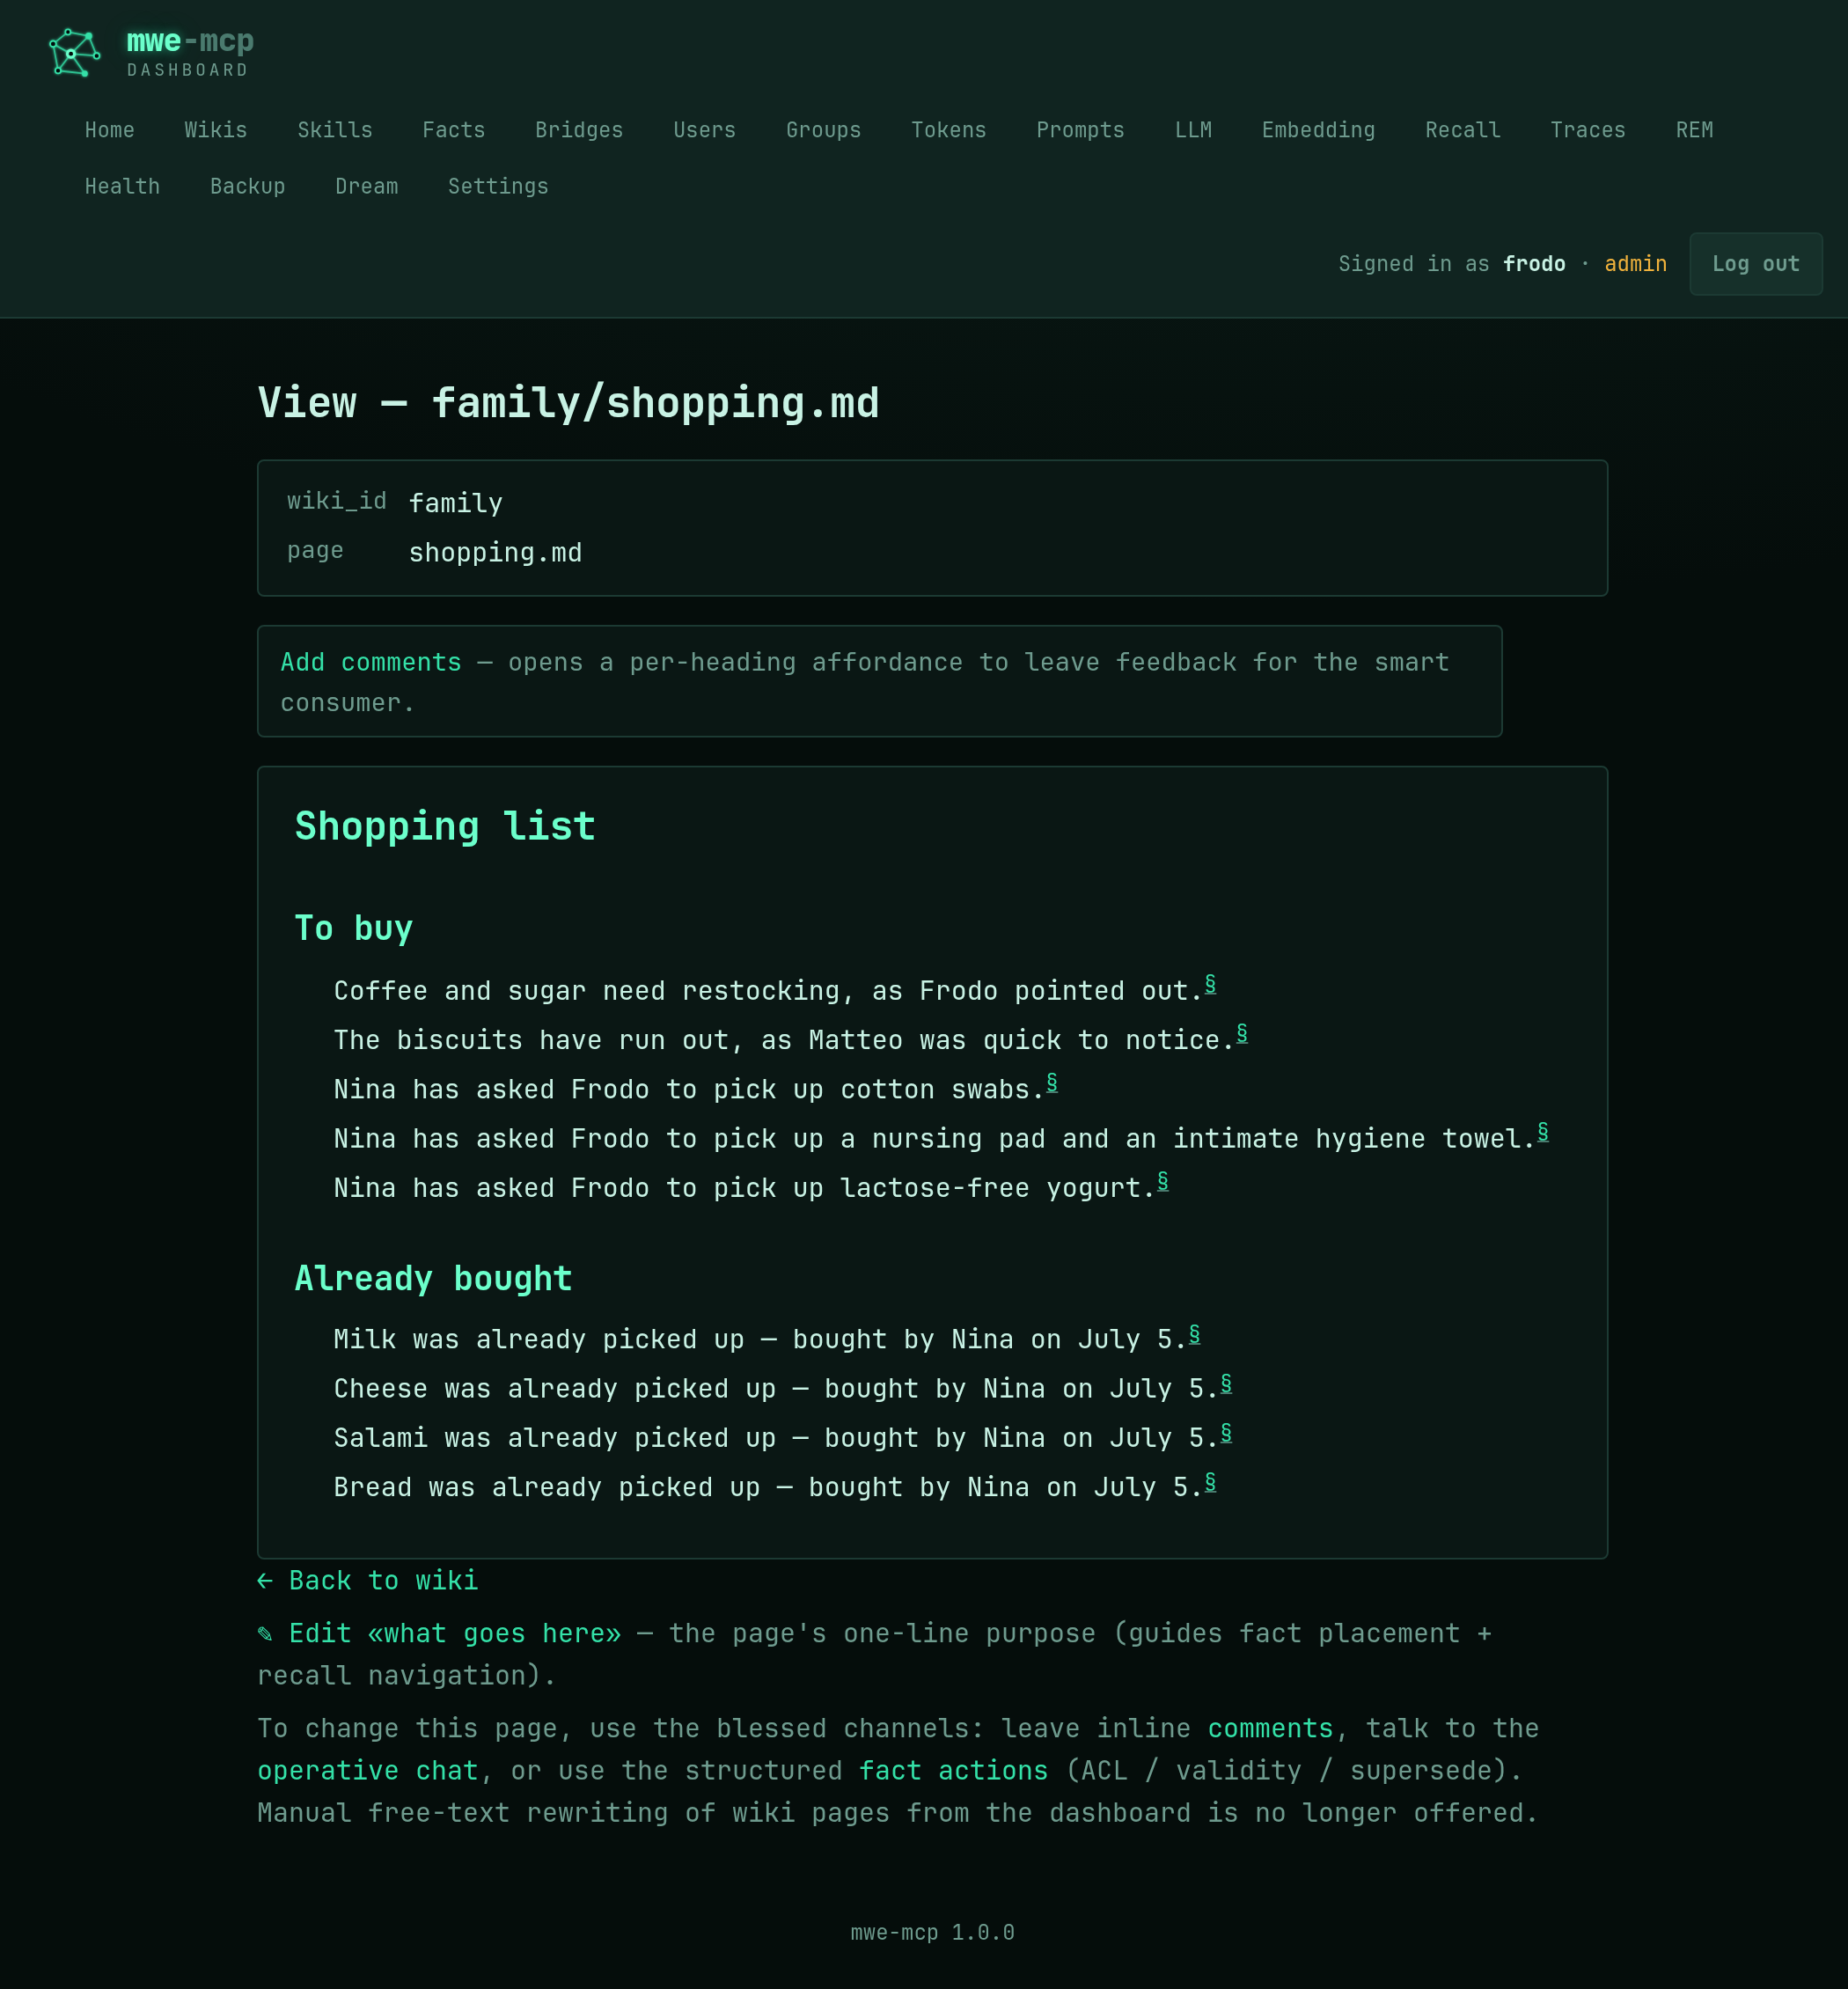The image size is (1848, 1989).
Task: Follow the Back to wiki link
Action: coord(367,1580)
